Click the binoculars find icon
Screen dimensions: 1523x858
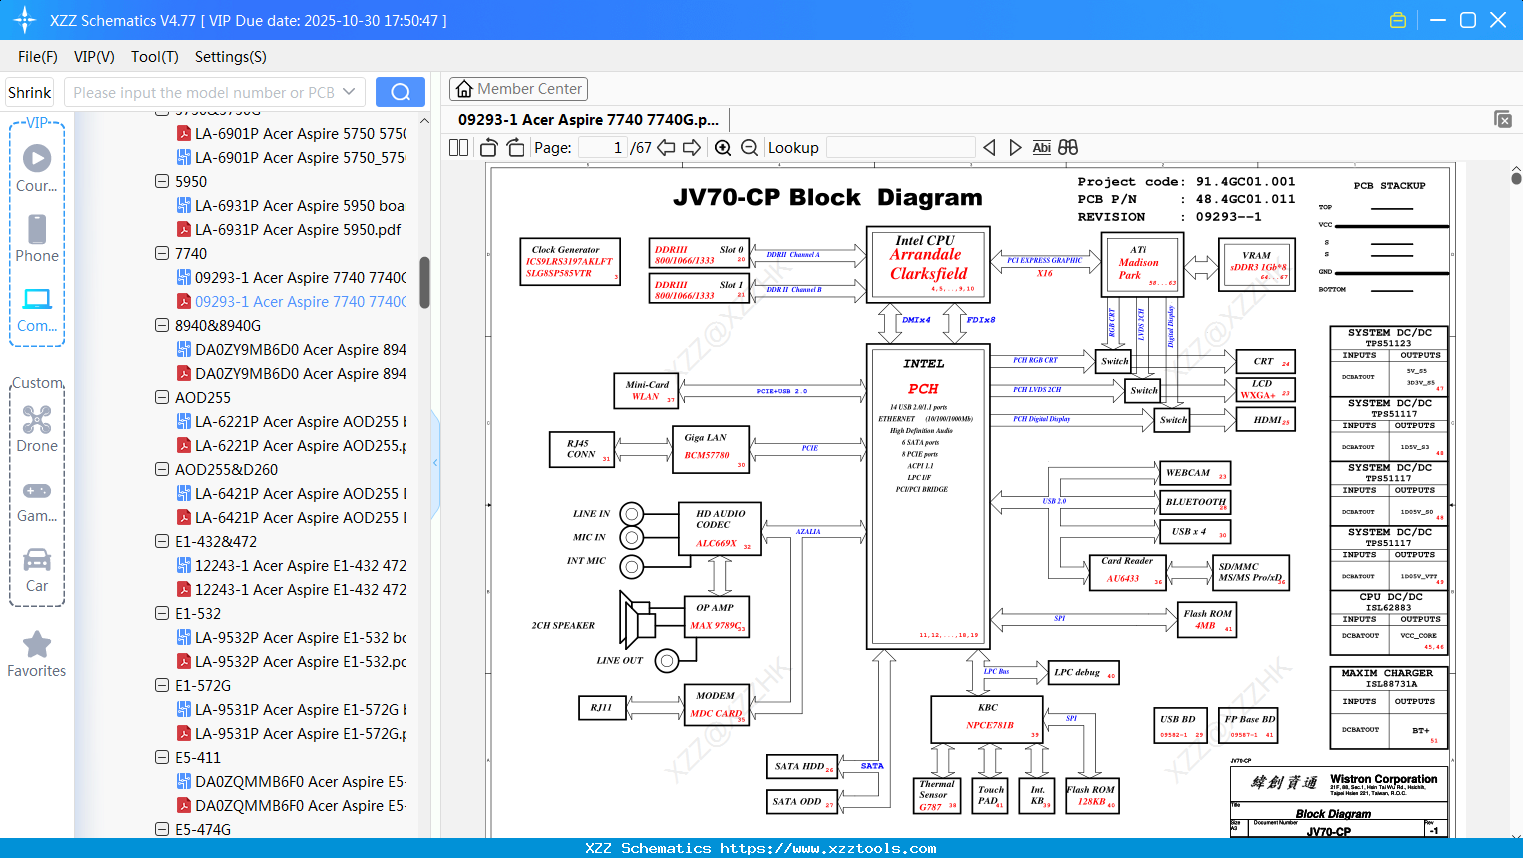(x=1068, y=148)
